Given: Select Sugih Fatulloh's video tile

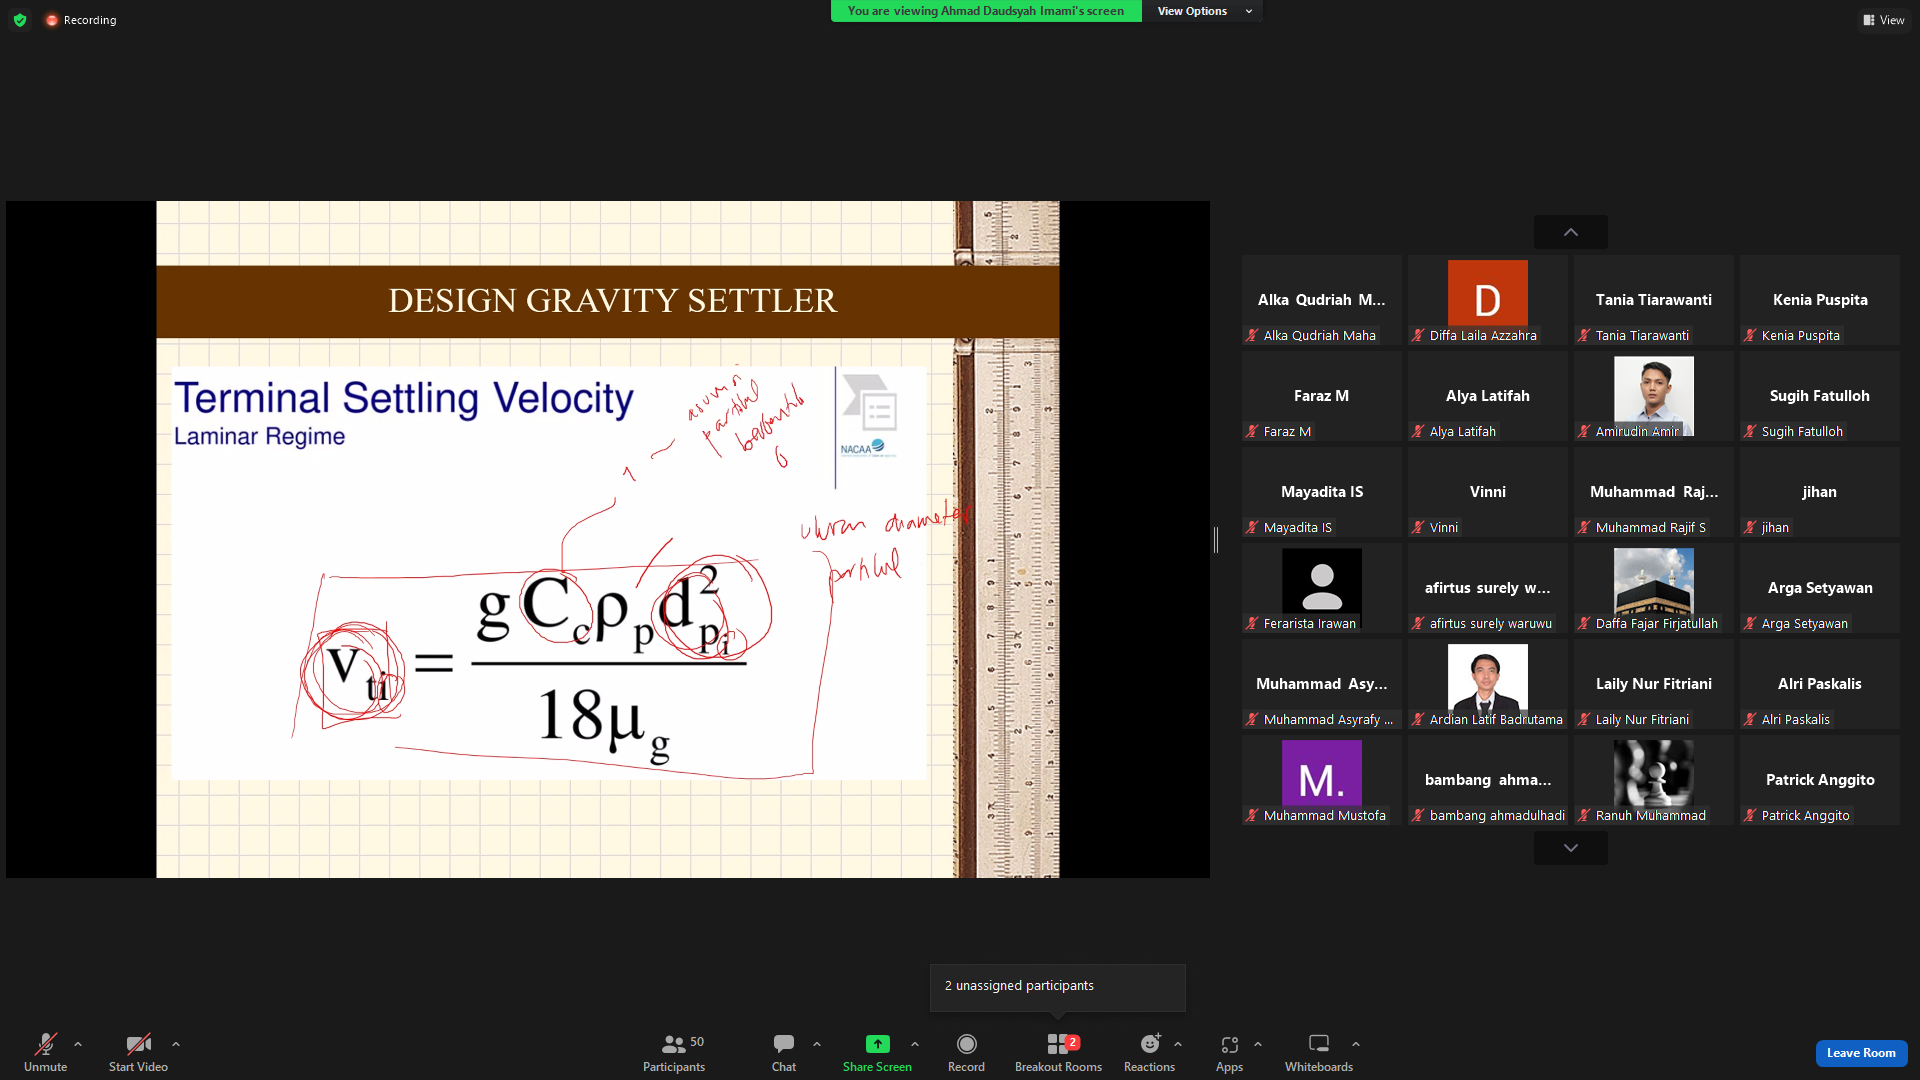Looking at the screenshot, I should pos(1820,396).
